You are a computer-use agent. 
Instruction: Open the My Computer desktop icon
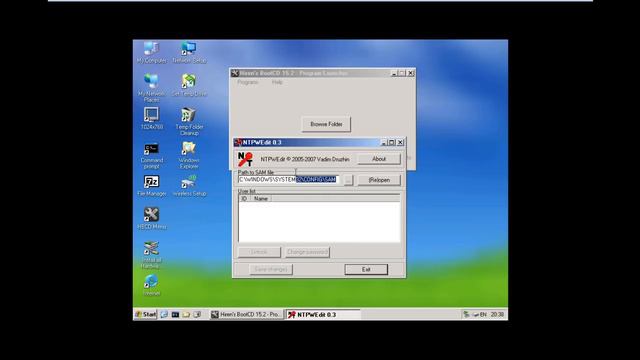pos(151,52)
